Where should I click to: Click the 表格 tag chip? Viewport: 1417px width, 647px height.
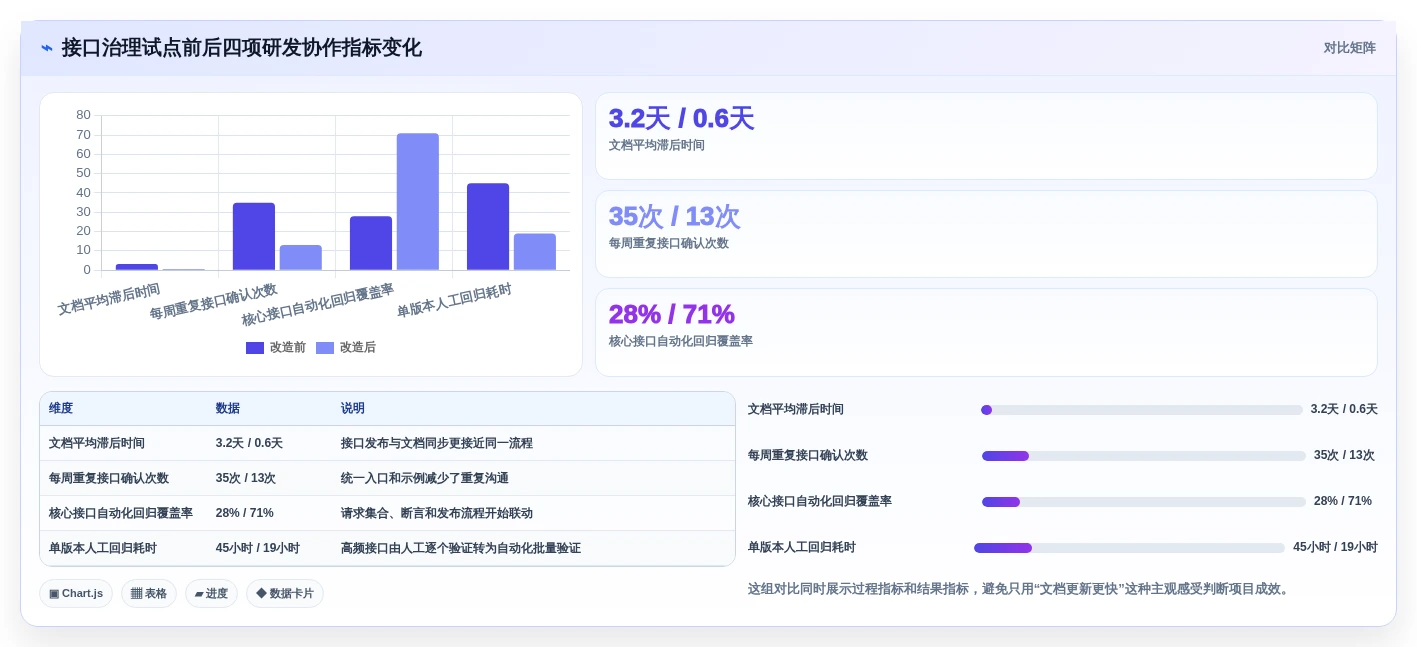(x=149, y=593)
